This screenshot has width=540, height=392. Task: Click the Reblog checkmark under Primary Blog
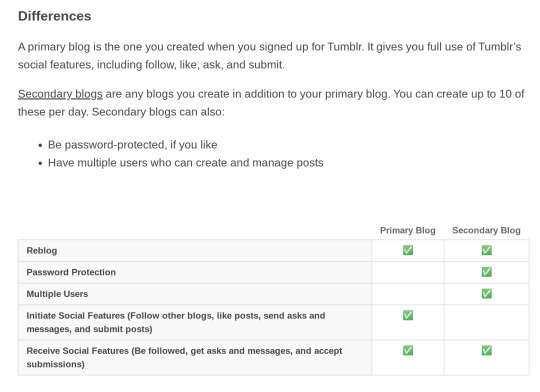pyautogui.click(x=408, y=250)
